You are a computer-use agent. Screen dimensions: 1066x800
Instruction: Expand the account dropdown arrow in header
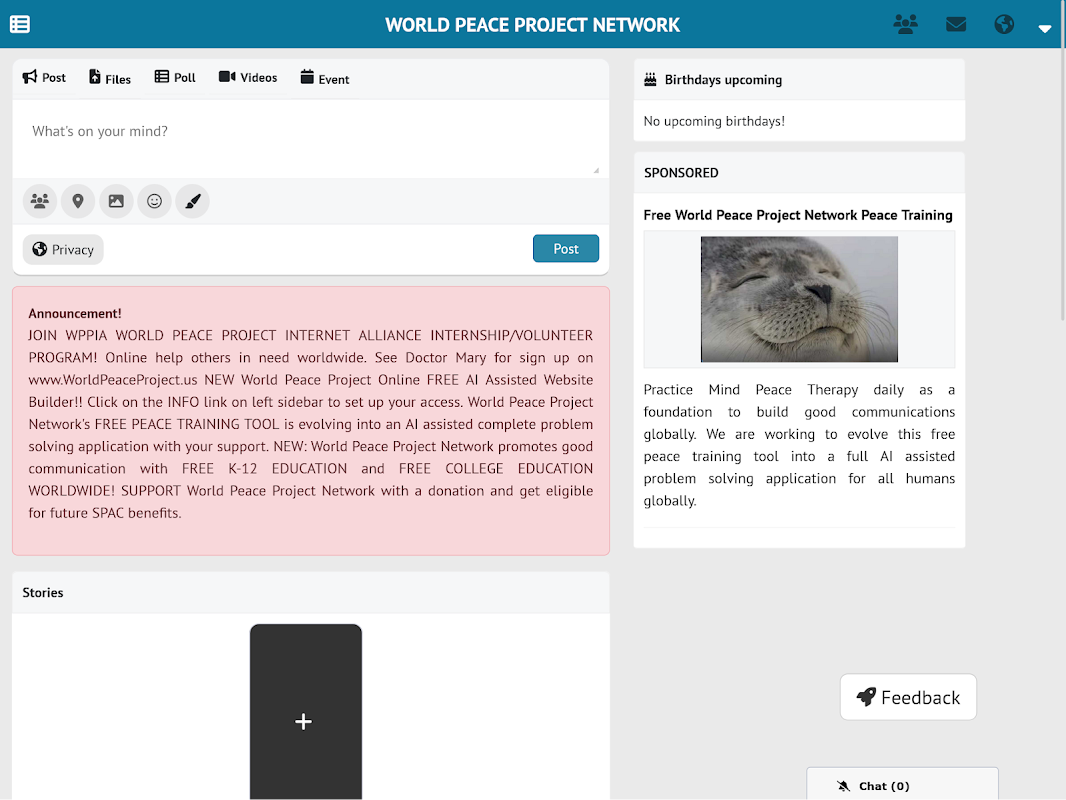(x=1045, y=28)
